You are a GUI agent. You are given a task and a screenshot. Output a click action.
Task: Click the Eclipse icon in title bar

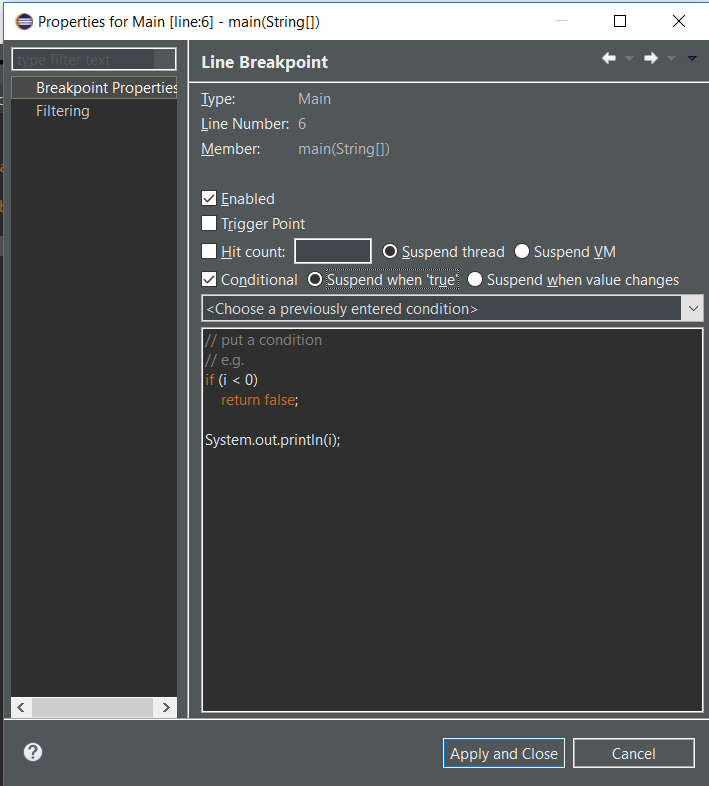[24, 22]
